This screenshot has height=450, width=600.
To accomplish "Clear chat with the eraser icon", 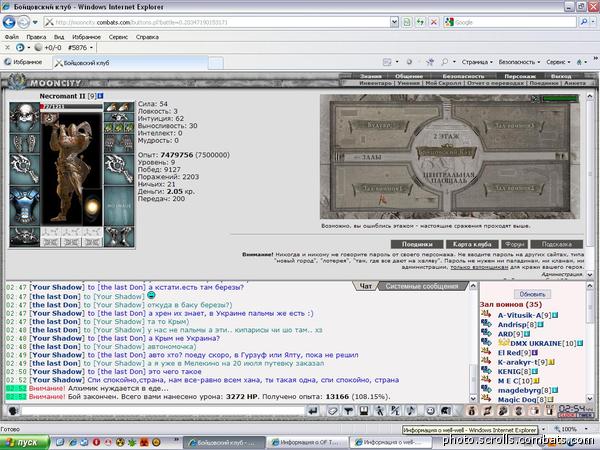I will [333, 411].
